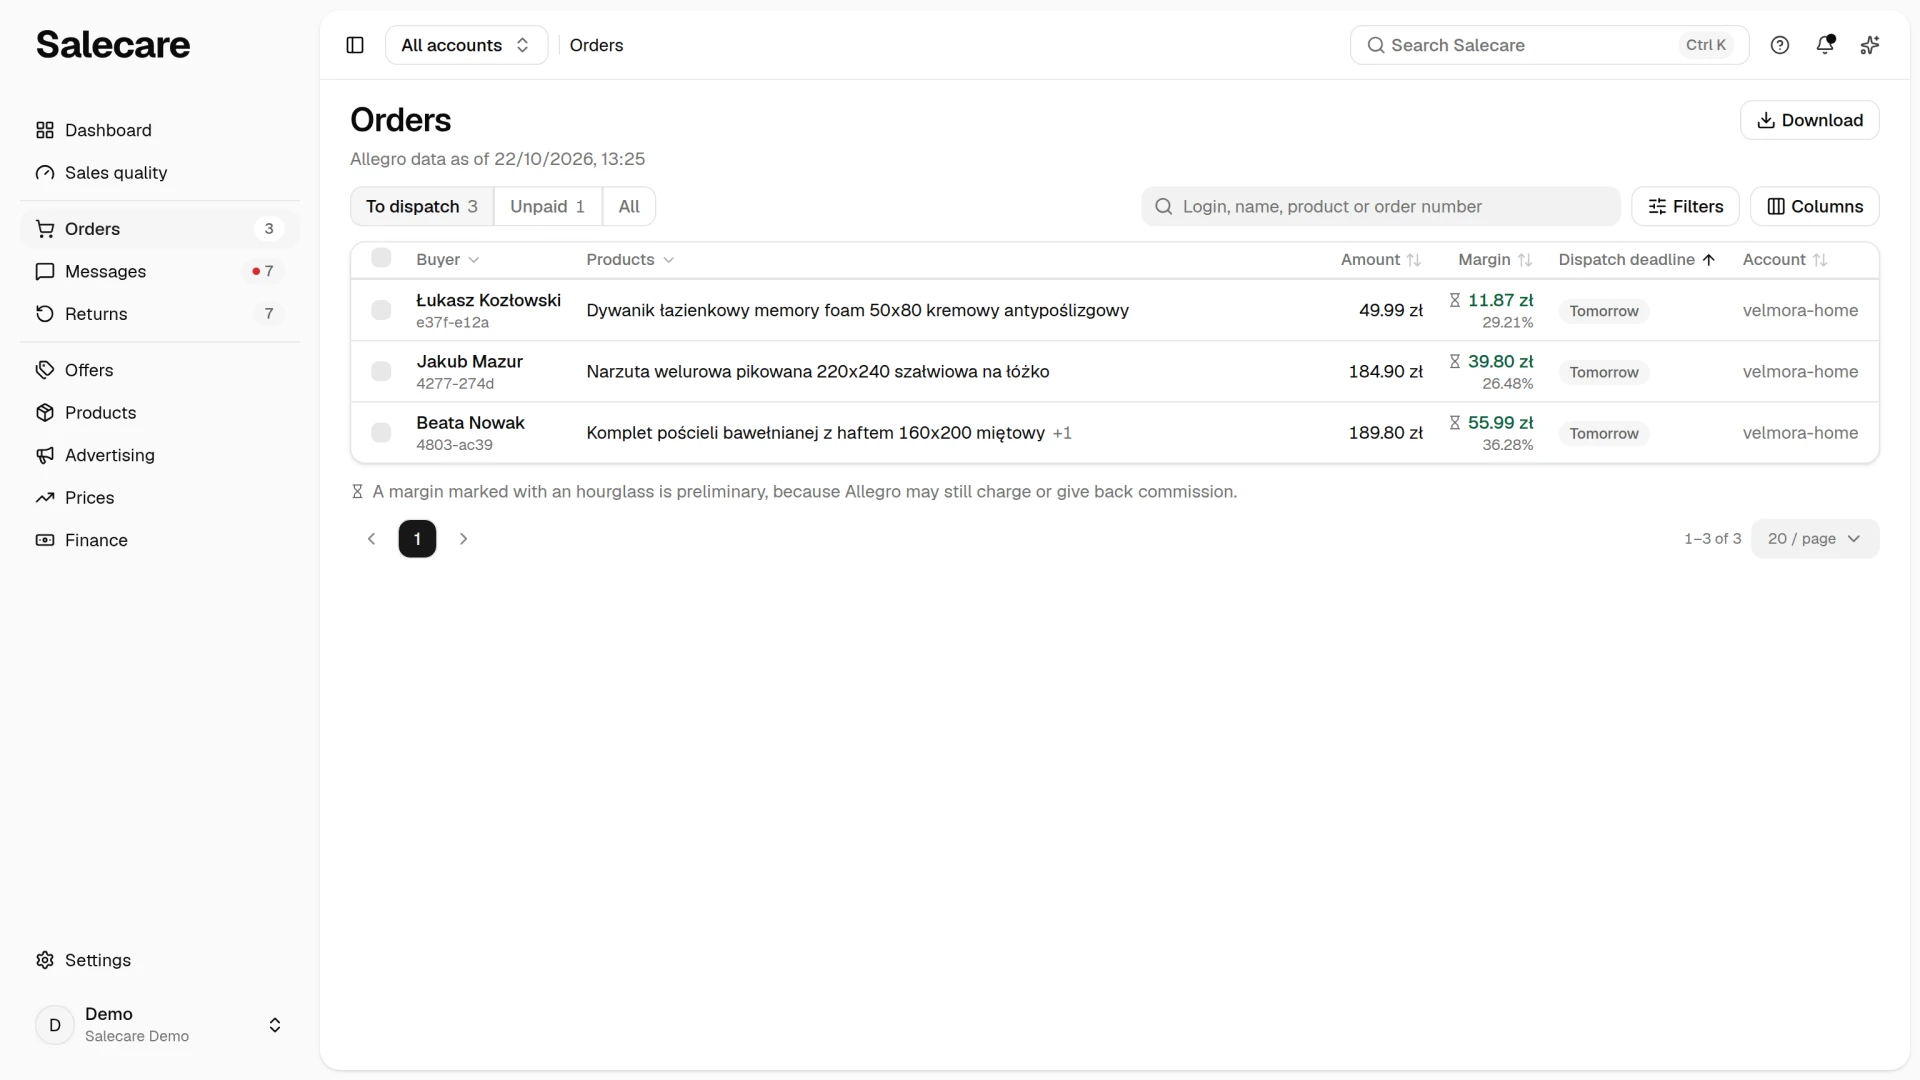The height and width of the screenshot is (1080, 1920).
Task: Select all orders header checkbox
Action: [x=381, y=258]
